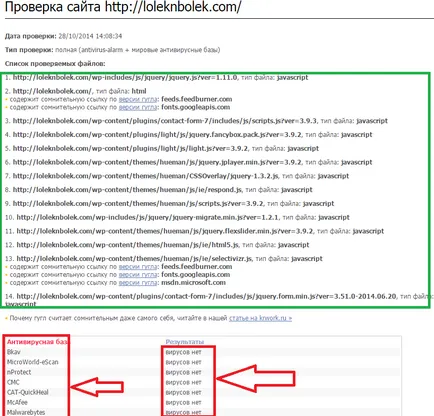434x416 pixels.
Task: Click file 5 URL light.js?ver=3.9.2
Action: [x=130, y=148]
